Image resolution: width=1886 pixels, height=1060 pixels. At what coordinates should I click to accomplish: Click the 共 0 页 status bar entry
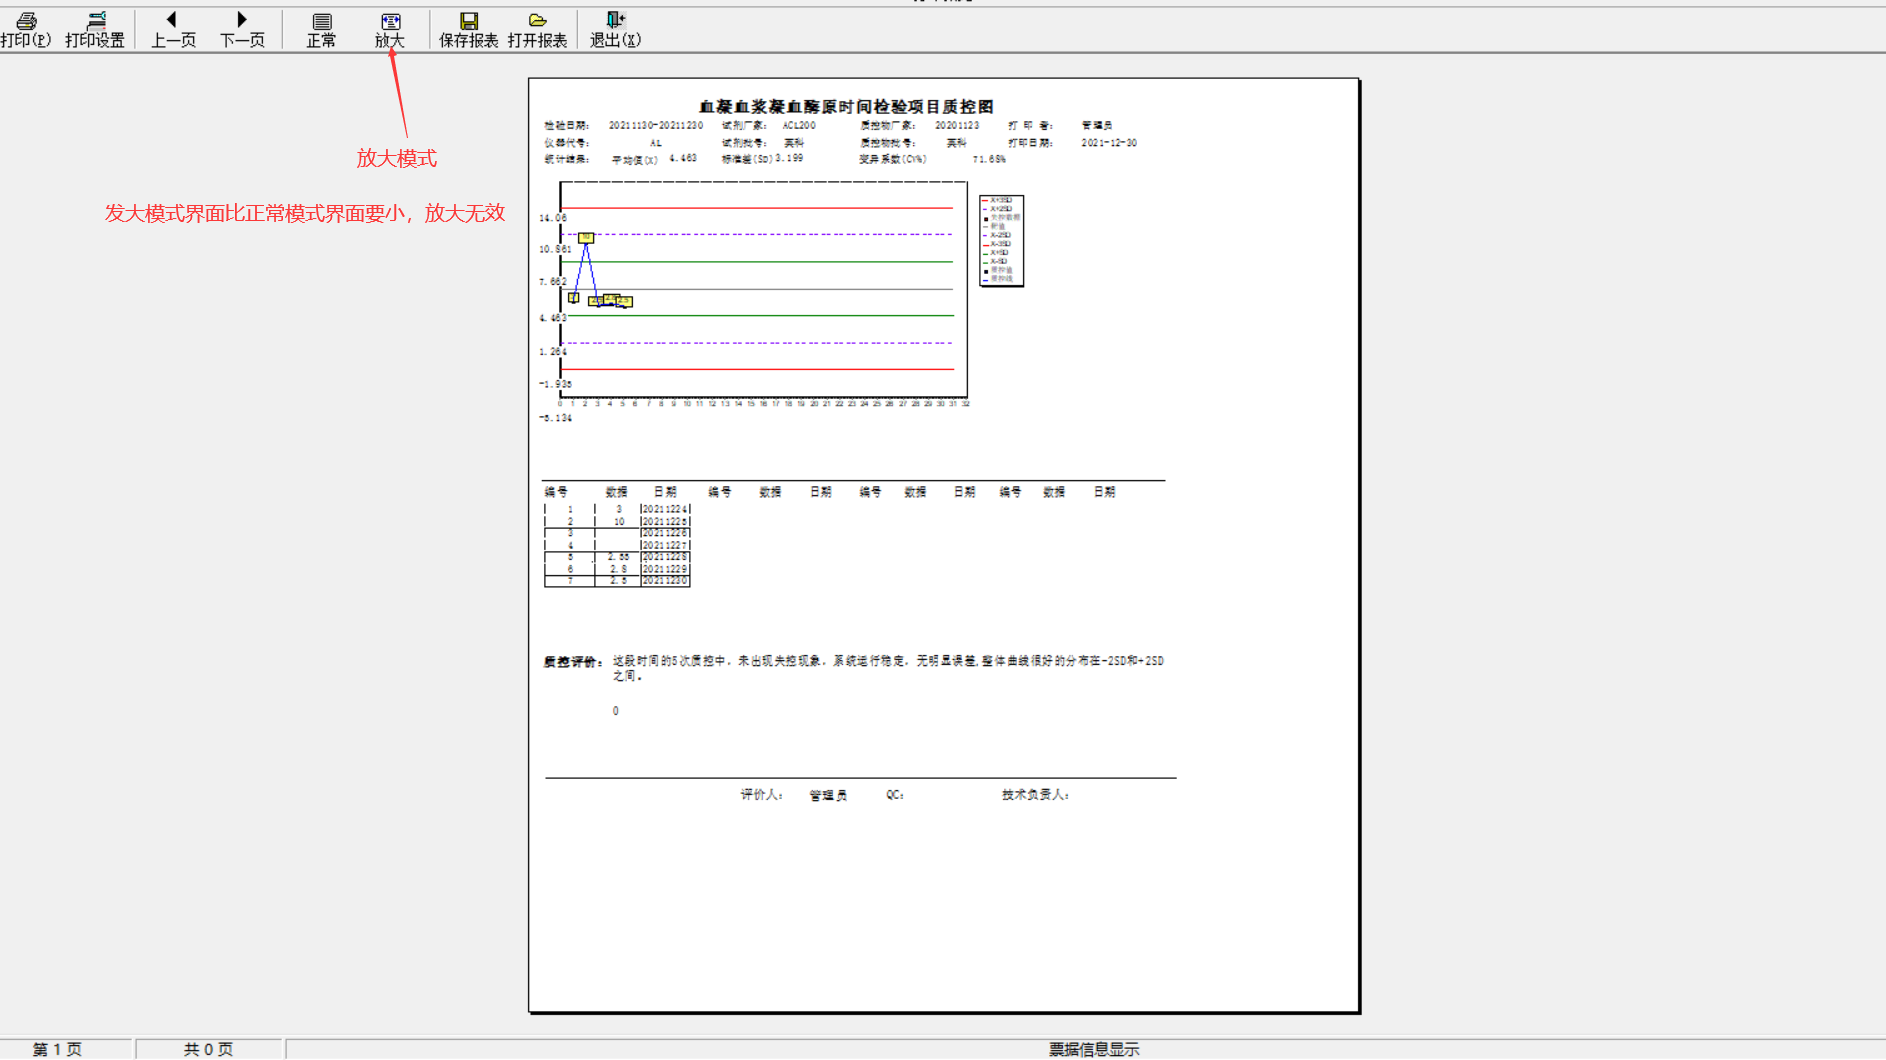tap(208, 1049)
